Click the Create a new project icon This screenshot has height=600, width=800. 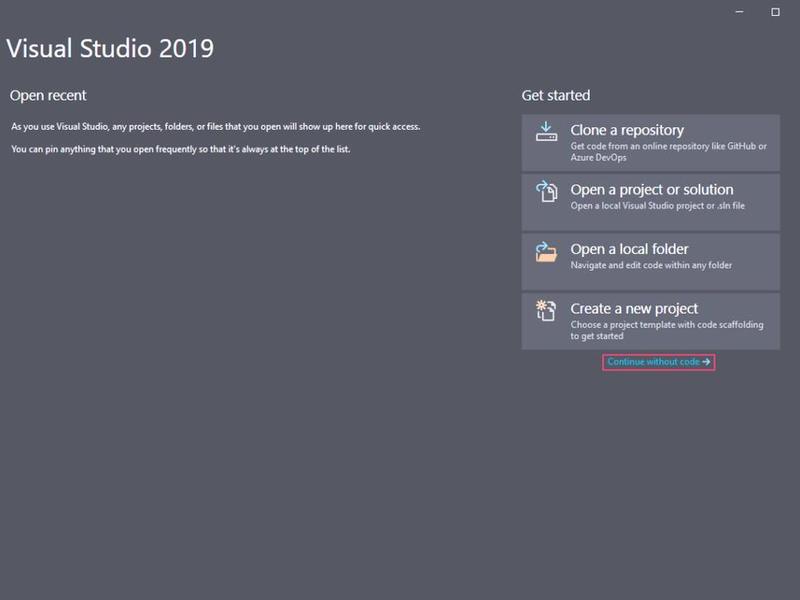[x=546, y=311]
